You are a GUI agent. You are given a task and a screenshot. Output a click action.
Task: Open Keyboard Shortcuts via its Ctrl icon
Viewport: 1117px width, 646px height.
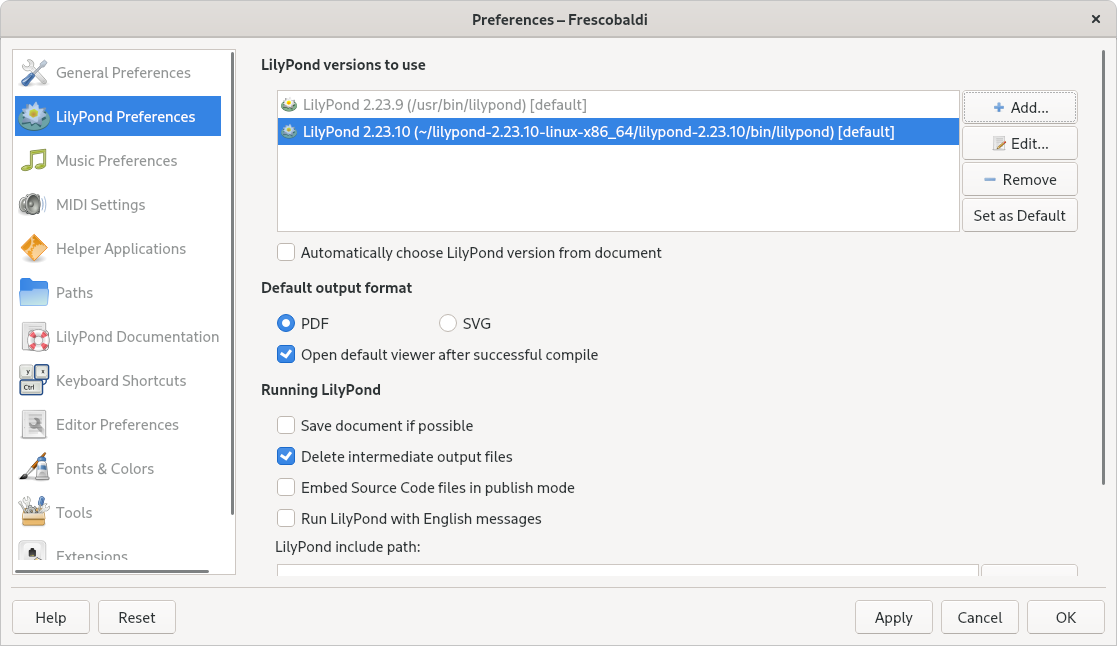tap(33, 380)
